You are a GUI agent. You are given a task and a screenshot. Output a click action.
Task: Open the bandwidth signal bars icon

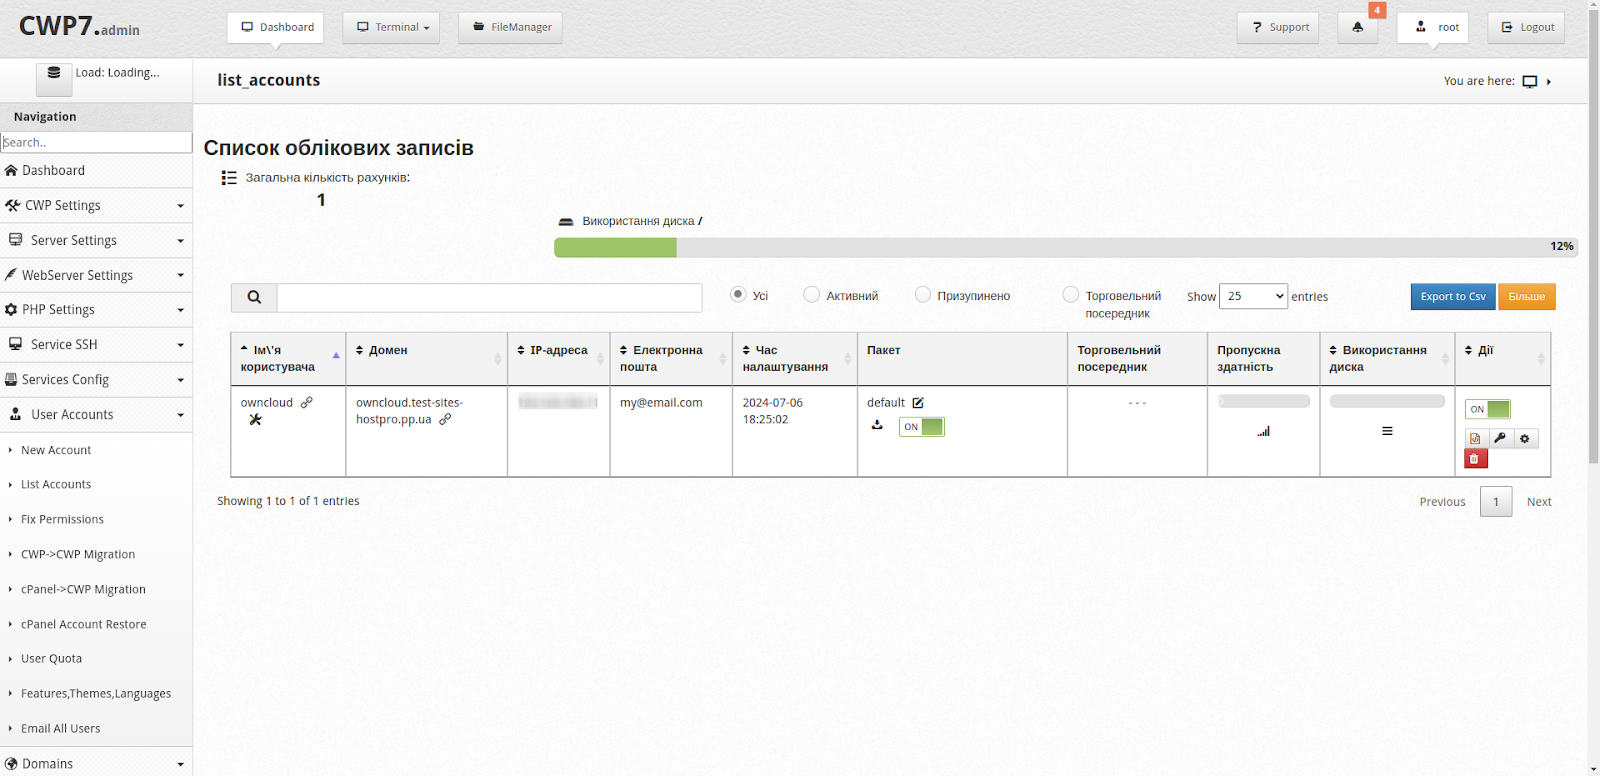1264,432
